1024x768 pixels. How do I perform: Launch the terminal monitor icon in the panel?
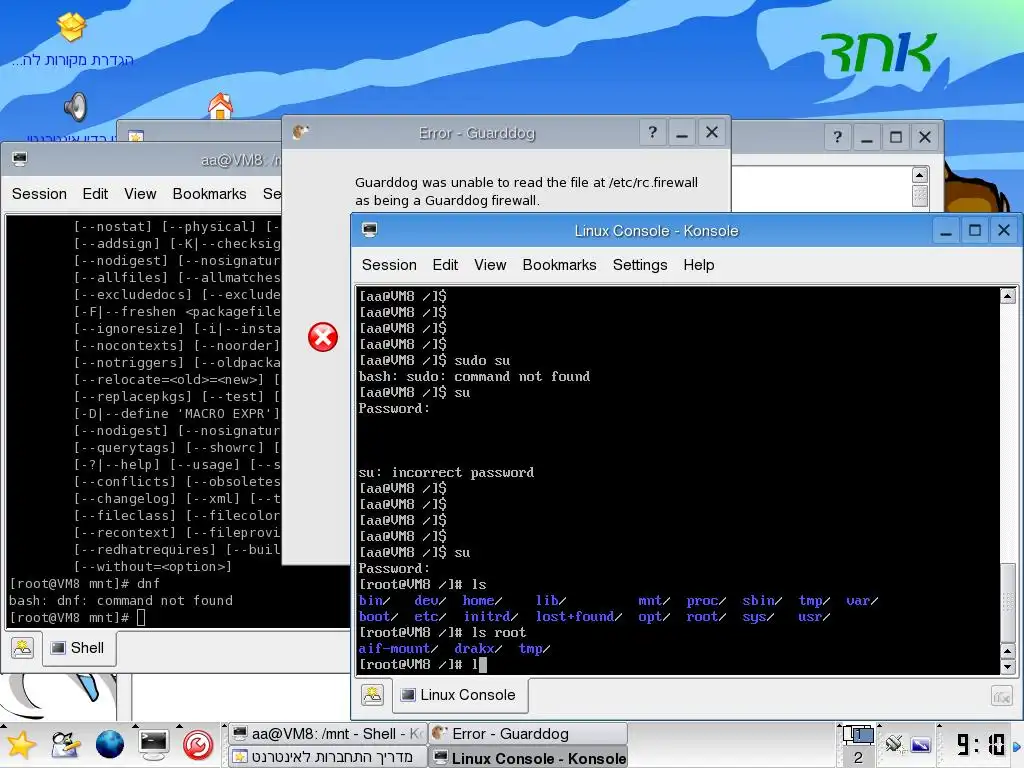click(154, 745)
